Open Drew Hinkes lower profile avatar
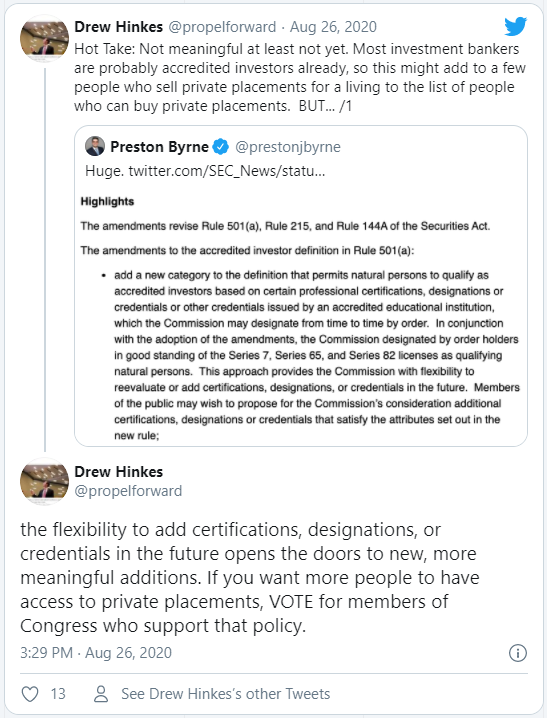Screen dimensions: 547x718 pos(44,482)
